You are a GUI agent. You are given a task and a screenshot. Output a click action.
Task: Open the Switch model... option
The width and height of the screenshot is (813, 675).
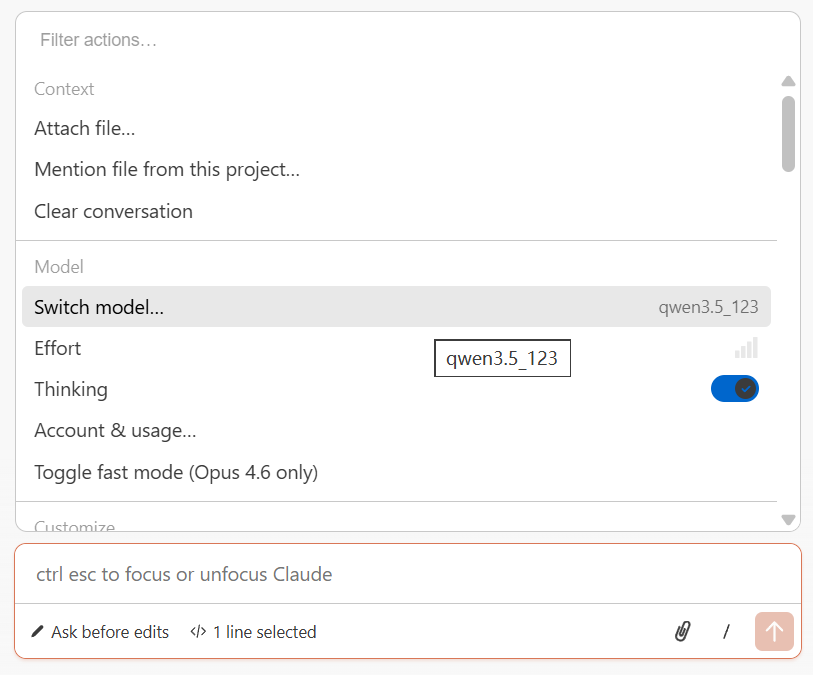click(x=396, y=306)
